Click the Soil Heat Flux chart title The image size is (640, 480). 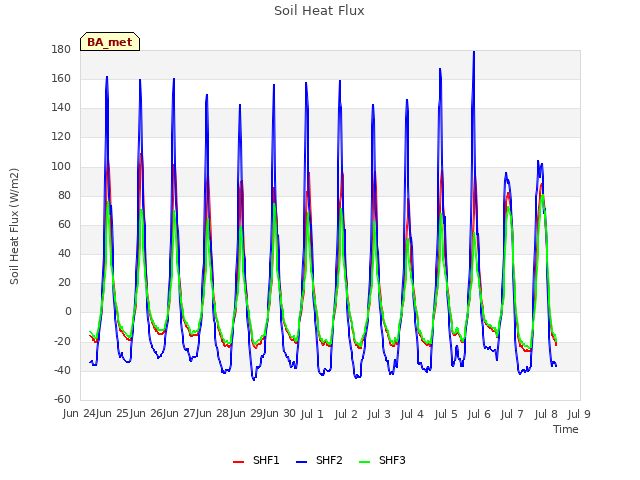pyautogui.click(x=319, y=11)
